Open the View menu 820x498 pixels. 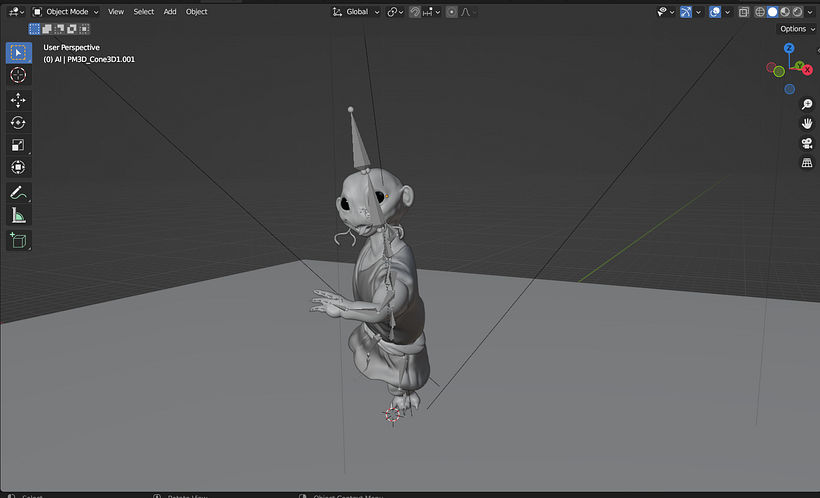point(116,12)
